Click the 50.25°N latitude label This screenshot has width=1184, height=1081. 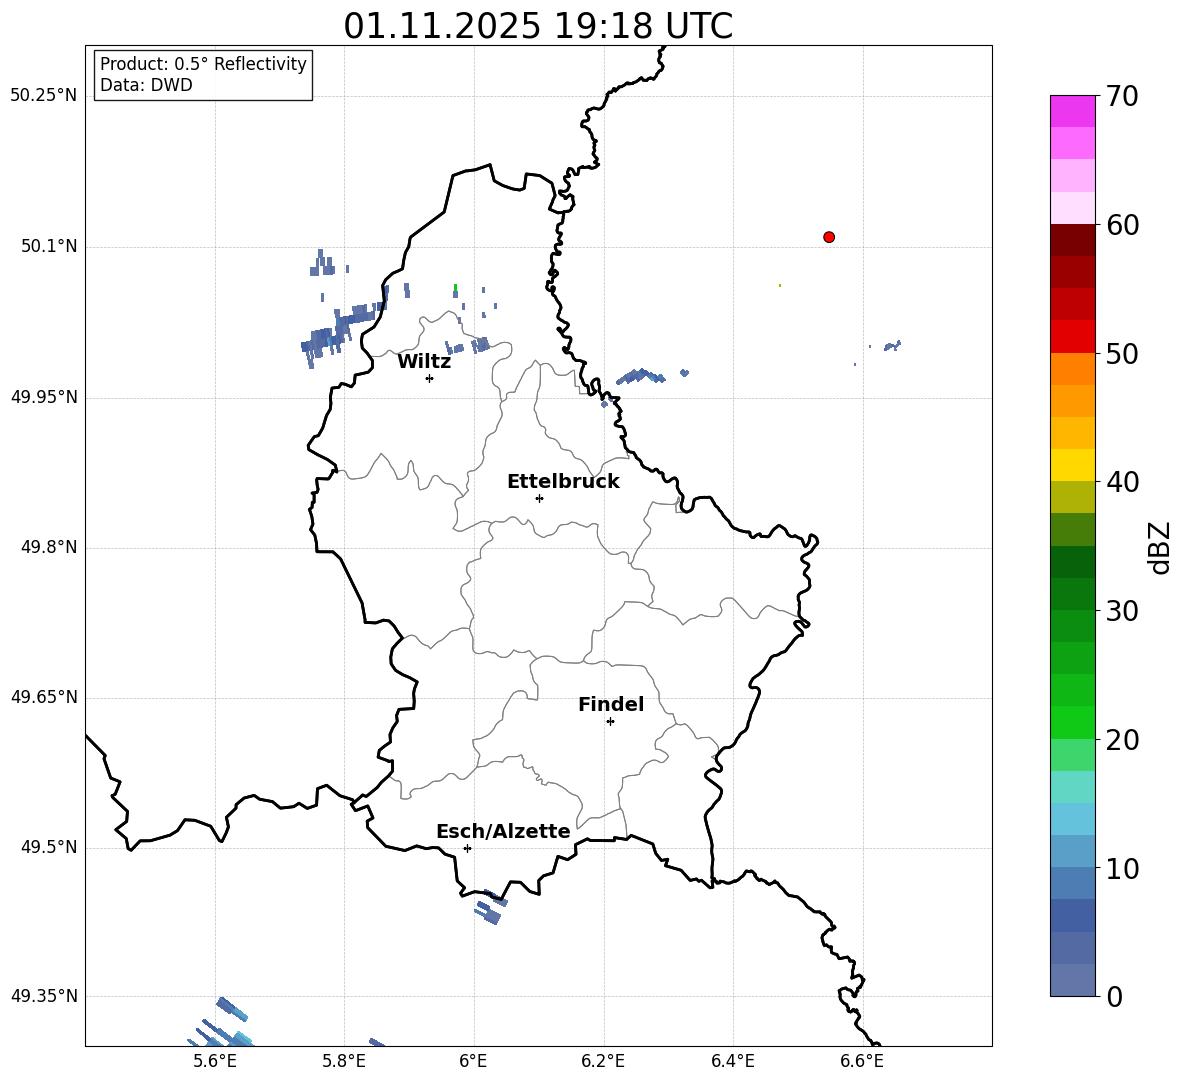[x=44, y=96]
